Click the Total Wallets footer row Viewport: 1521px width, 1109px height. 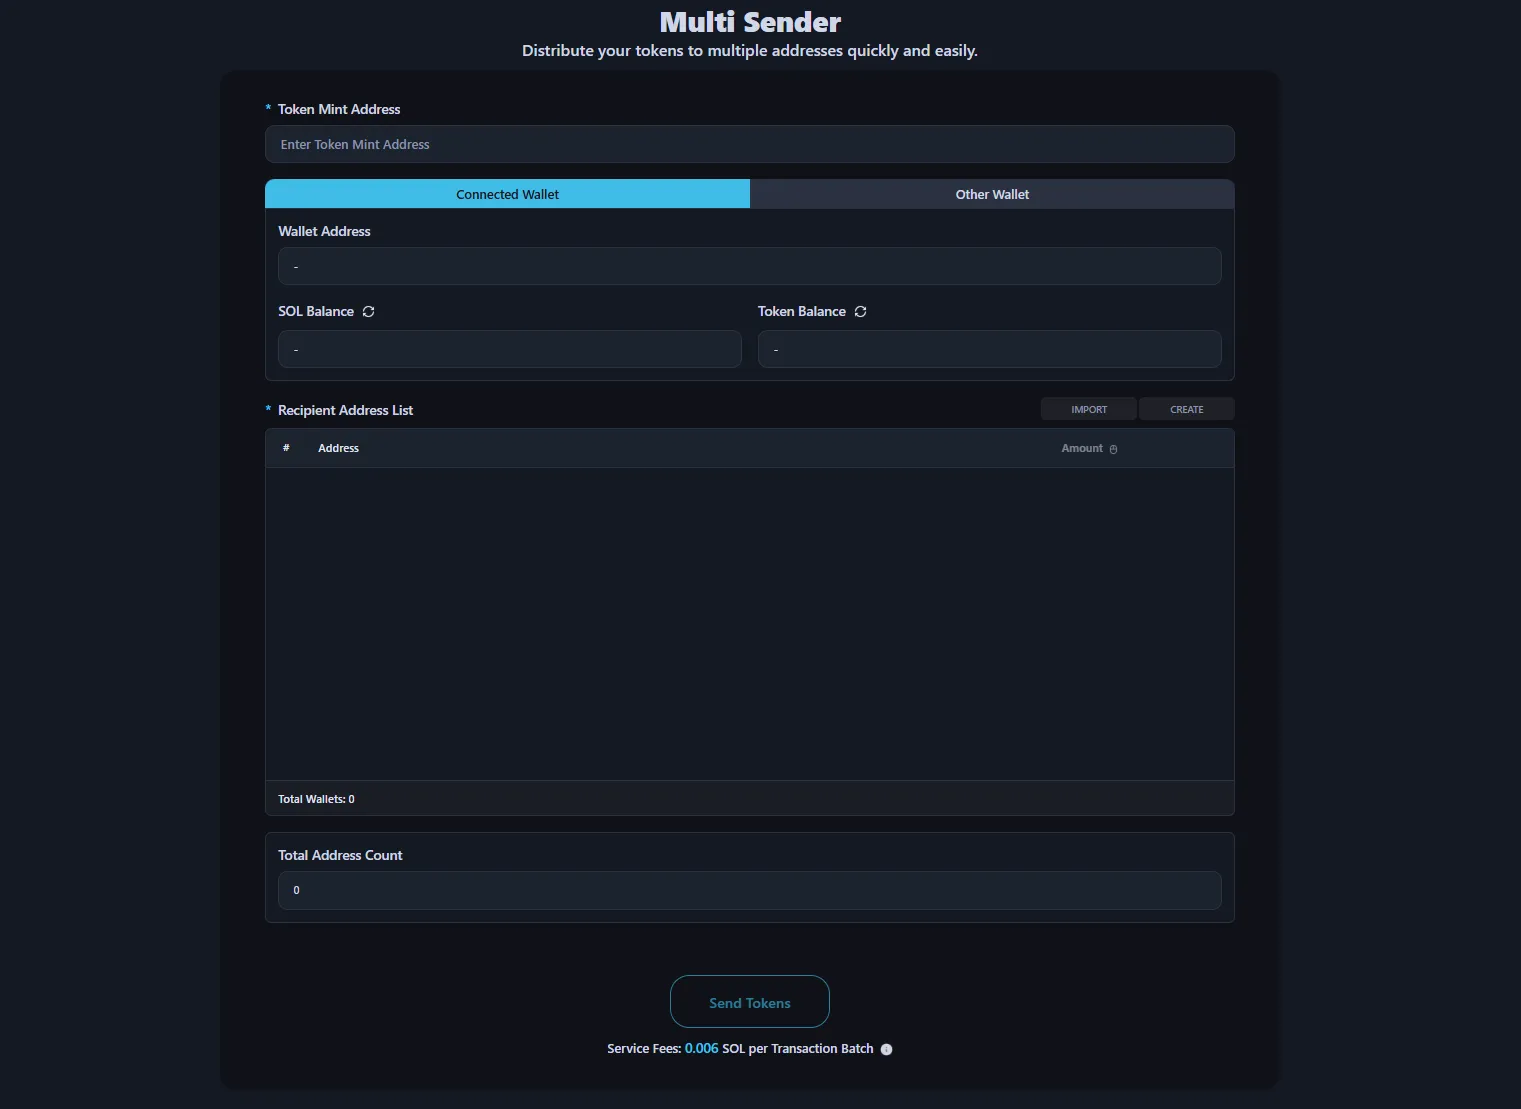coord(749,799)
